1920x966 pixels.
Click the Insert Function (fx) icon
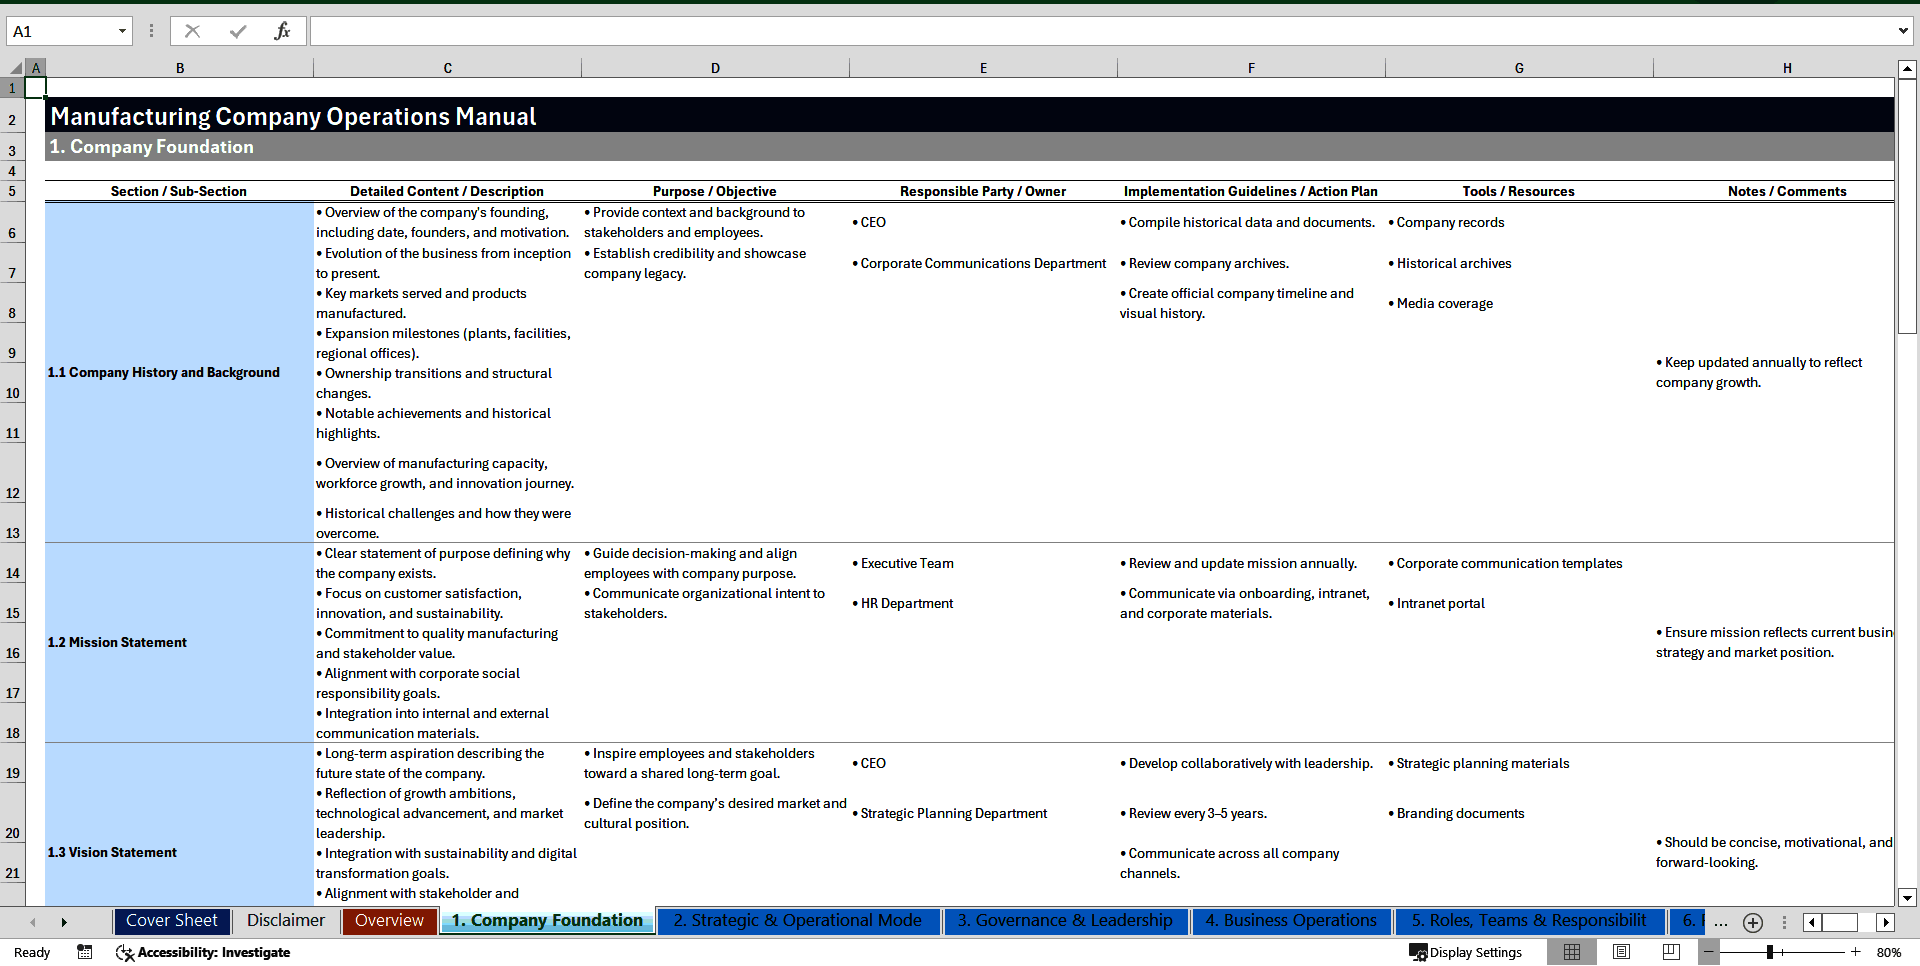284,31
